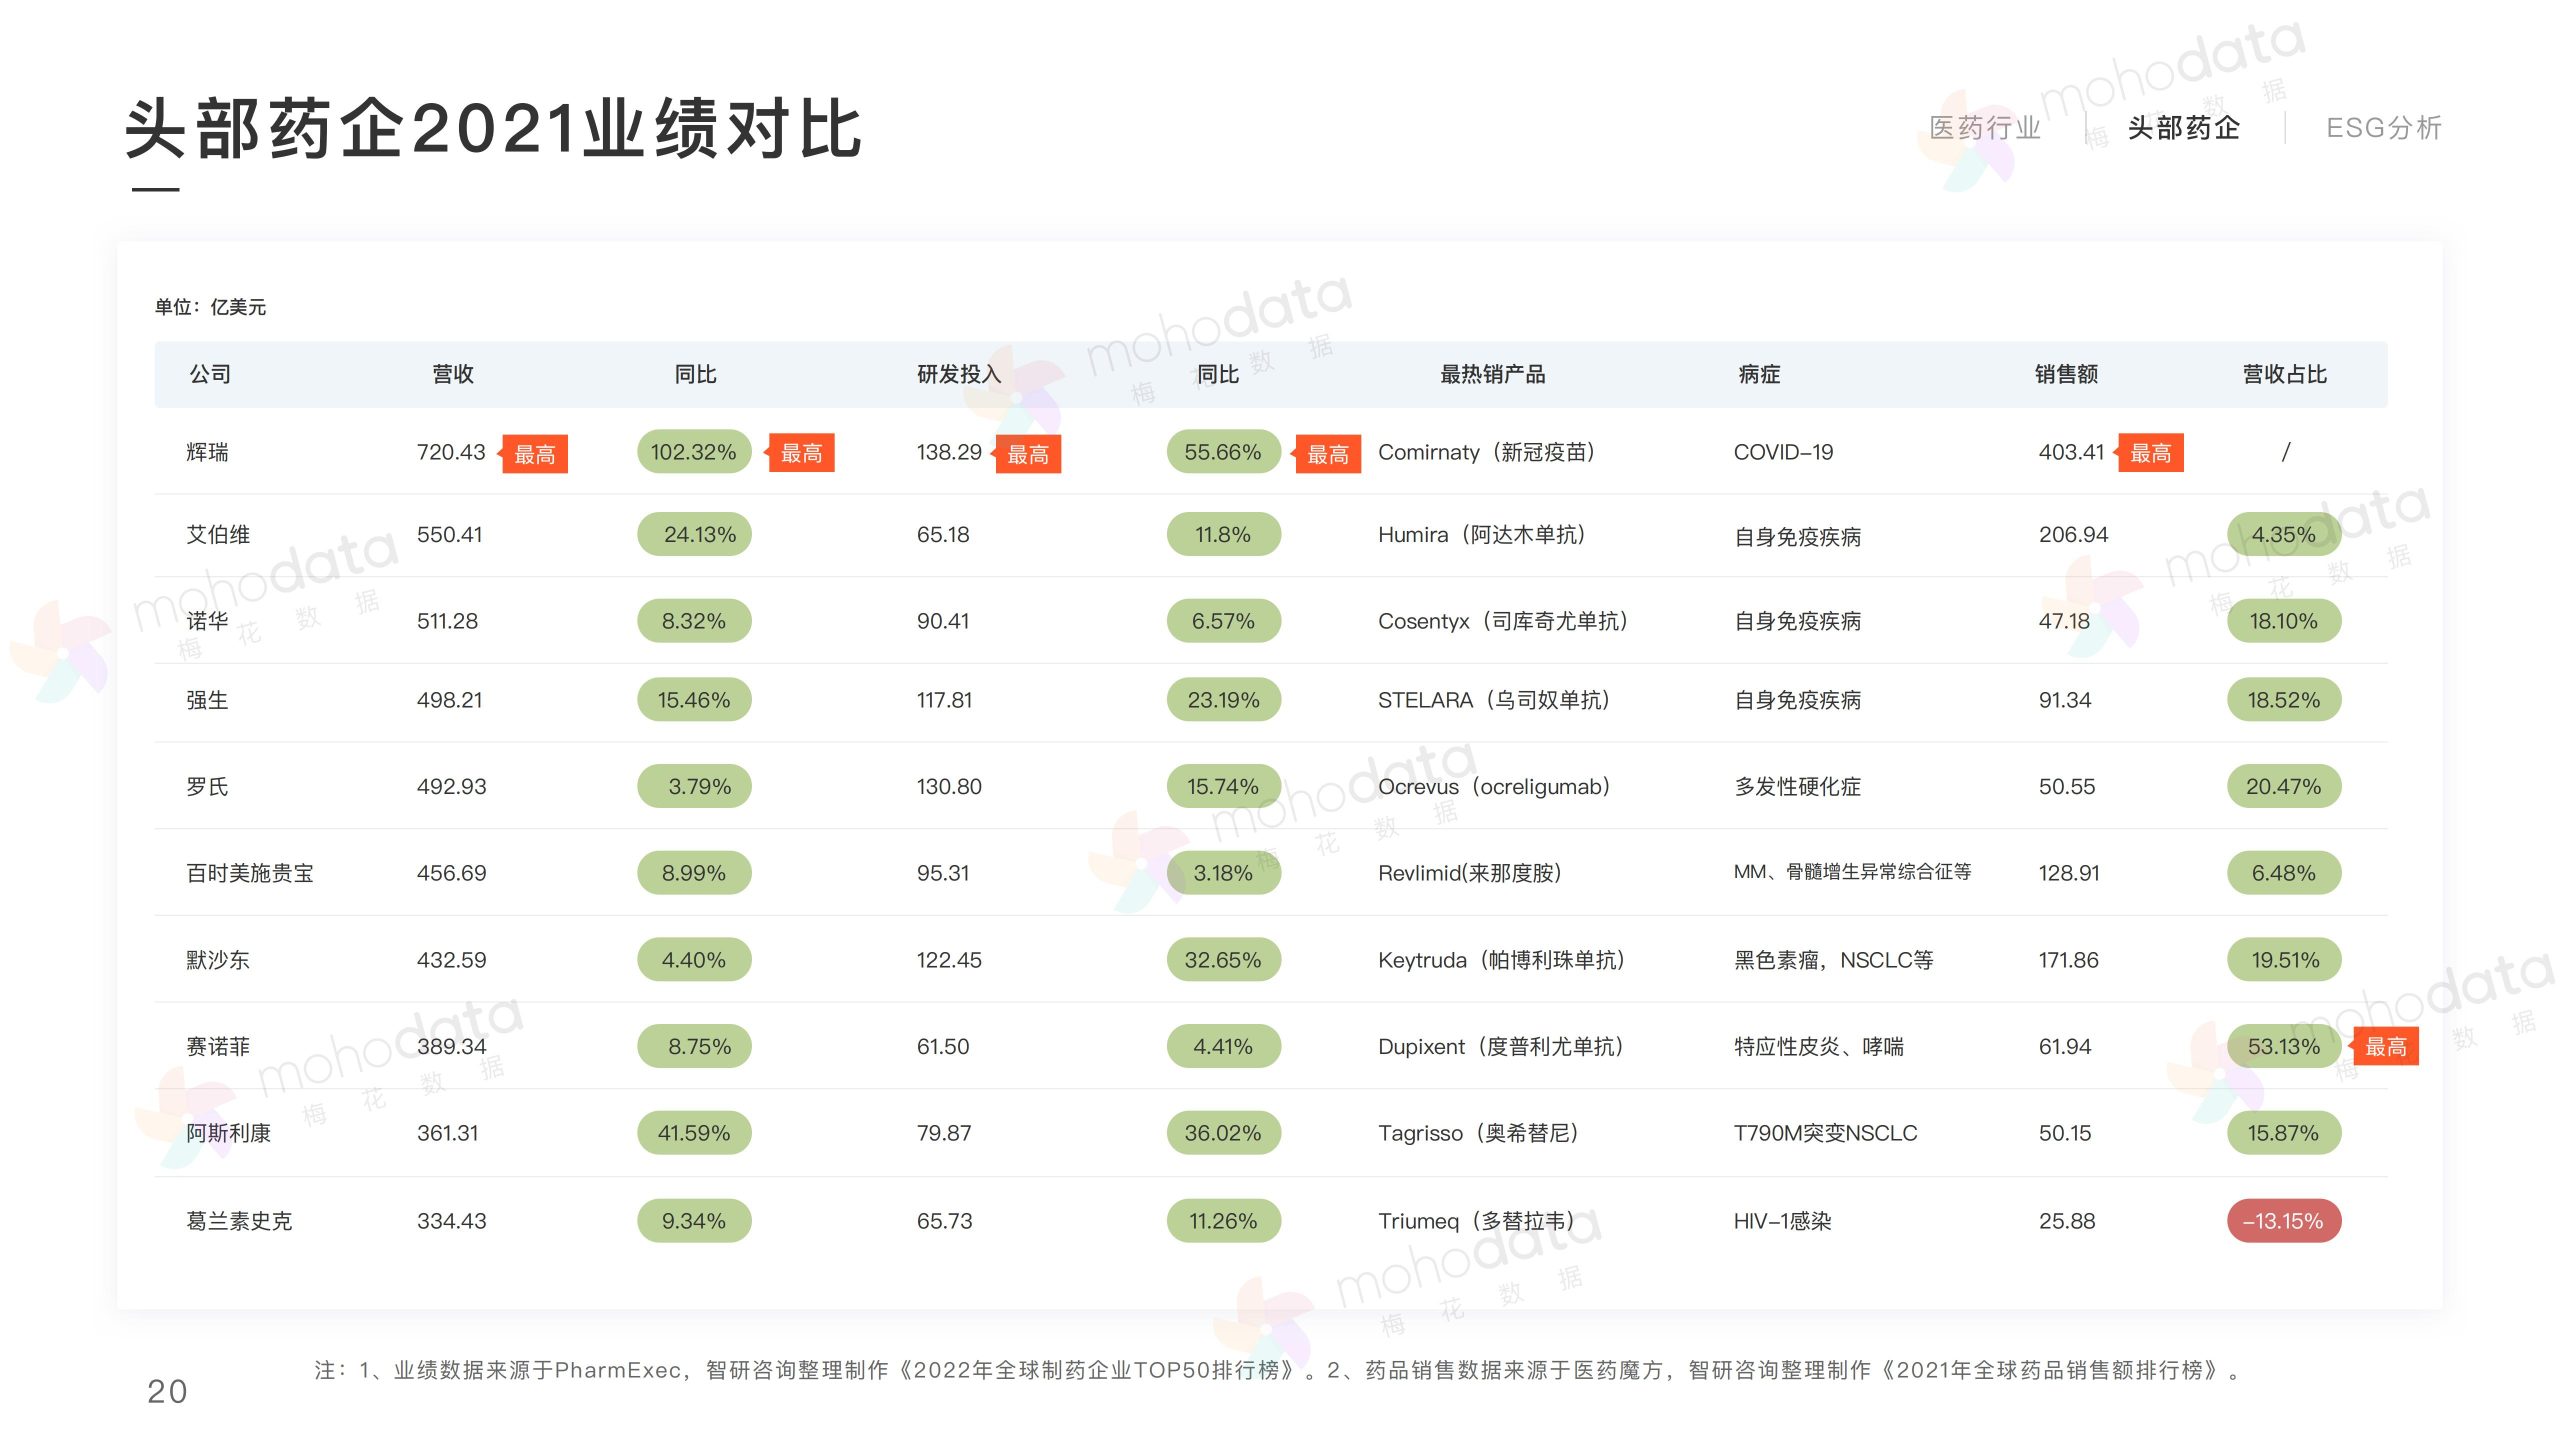
Task: Click the 最高 tag next to 53.13%
Action: (x=2386, y=1046)
